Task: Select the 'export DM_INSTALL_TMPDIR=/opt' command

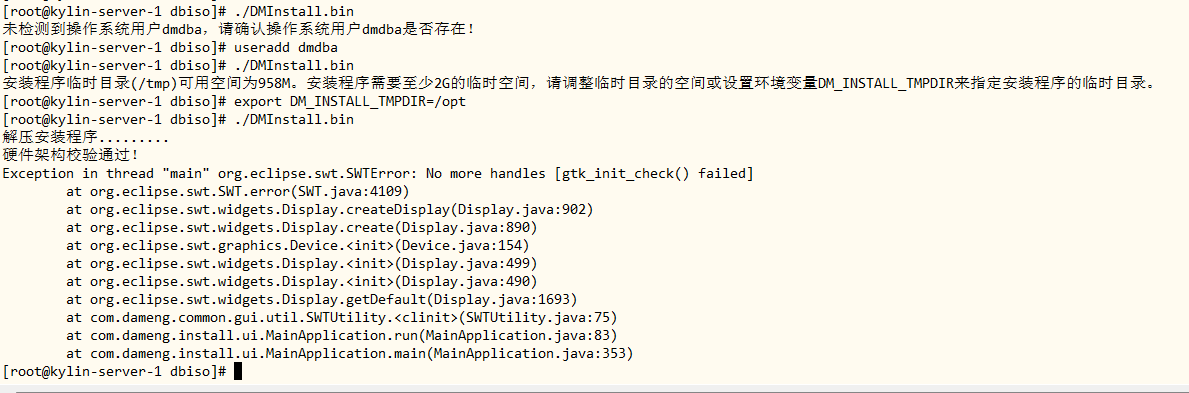Action: coord(350,101)
